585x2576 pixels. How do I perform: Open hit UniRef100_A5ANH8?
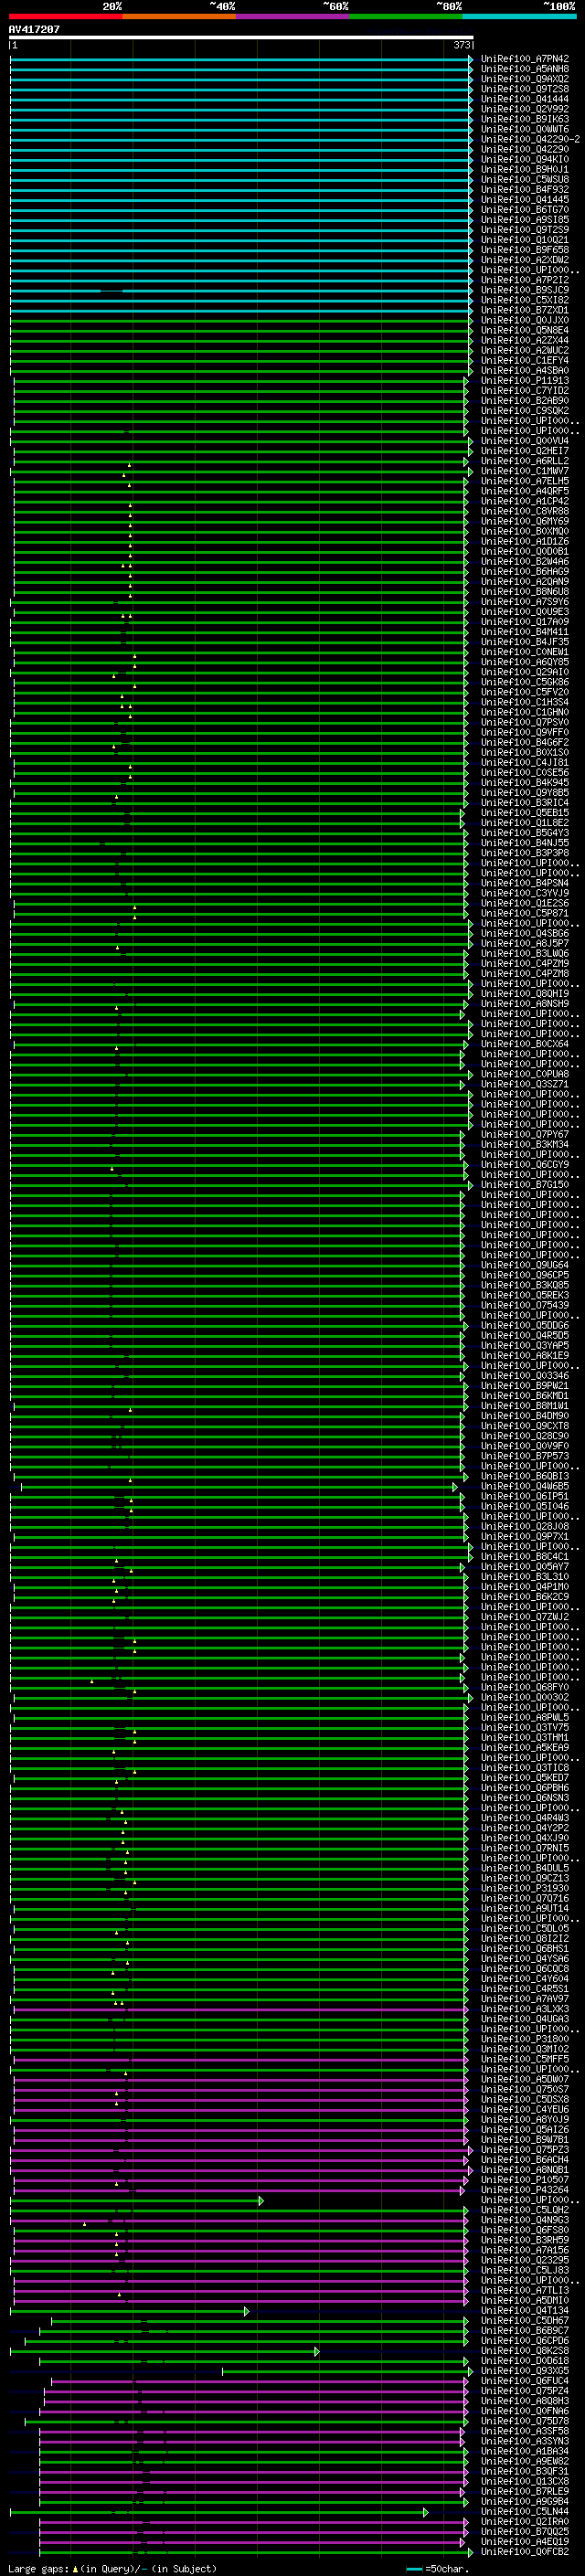tap(524, 70)
